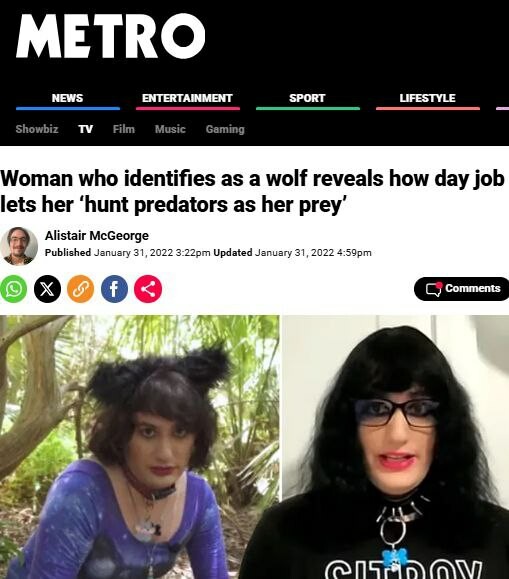Image resolution: width=509 pixels, height=579 pixels.
Task: Share article on X icon
Action: click(x=47, y=289)
